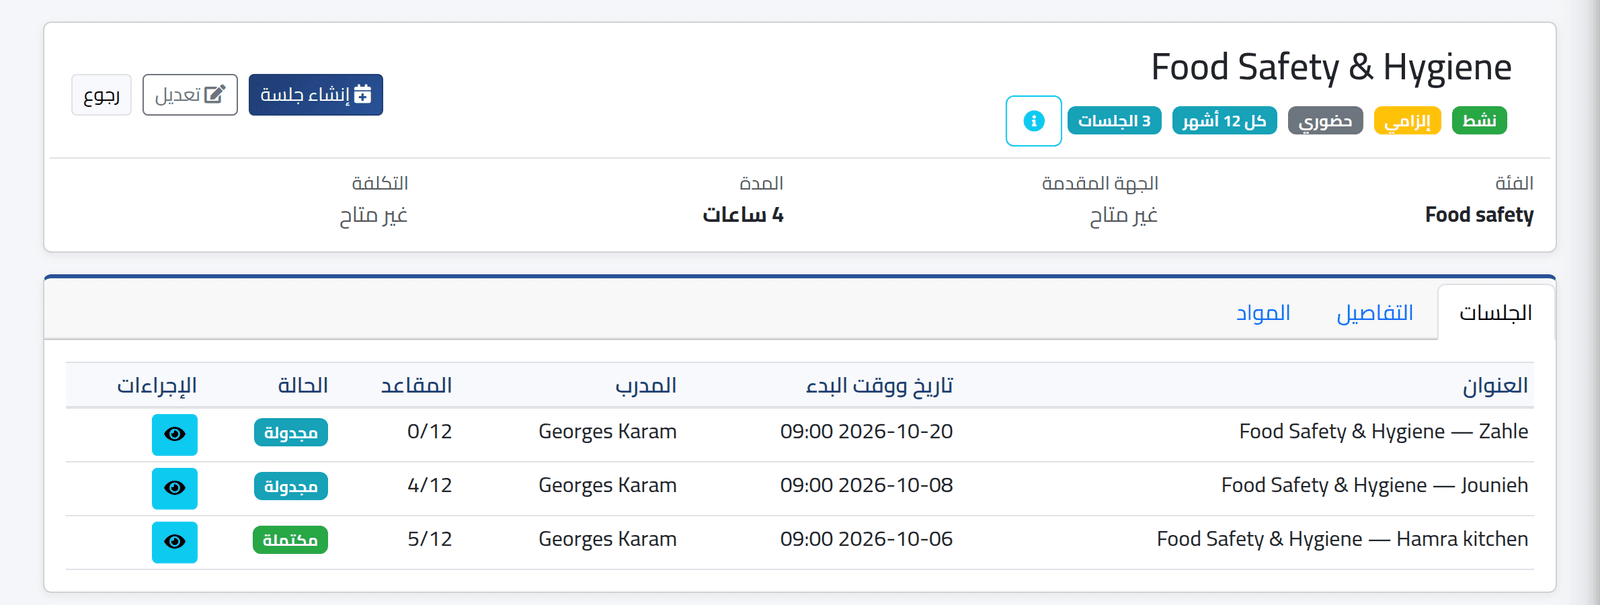Screen dimensions: 1600x605
Task: Click the تاريخ ووقت البدء column header
Action: [x=880, y=385]
